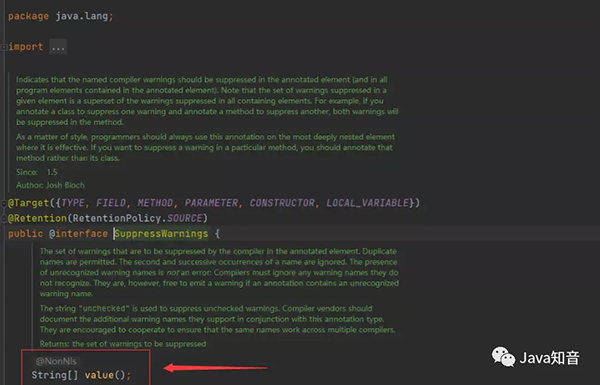Click the @NonNls inferred annotation hint

tap(56, 361)
